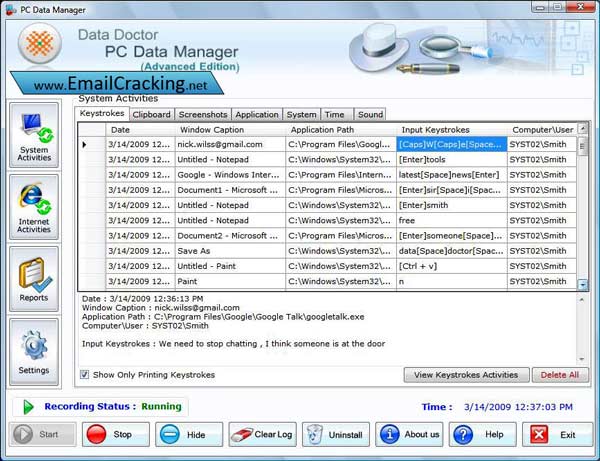The image size is (600, 461).
Task: Click the PC Data Manager title bar icon
Action: pyautogui.click(x=11, y=10)
